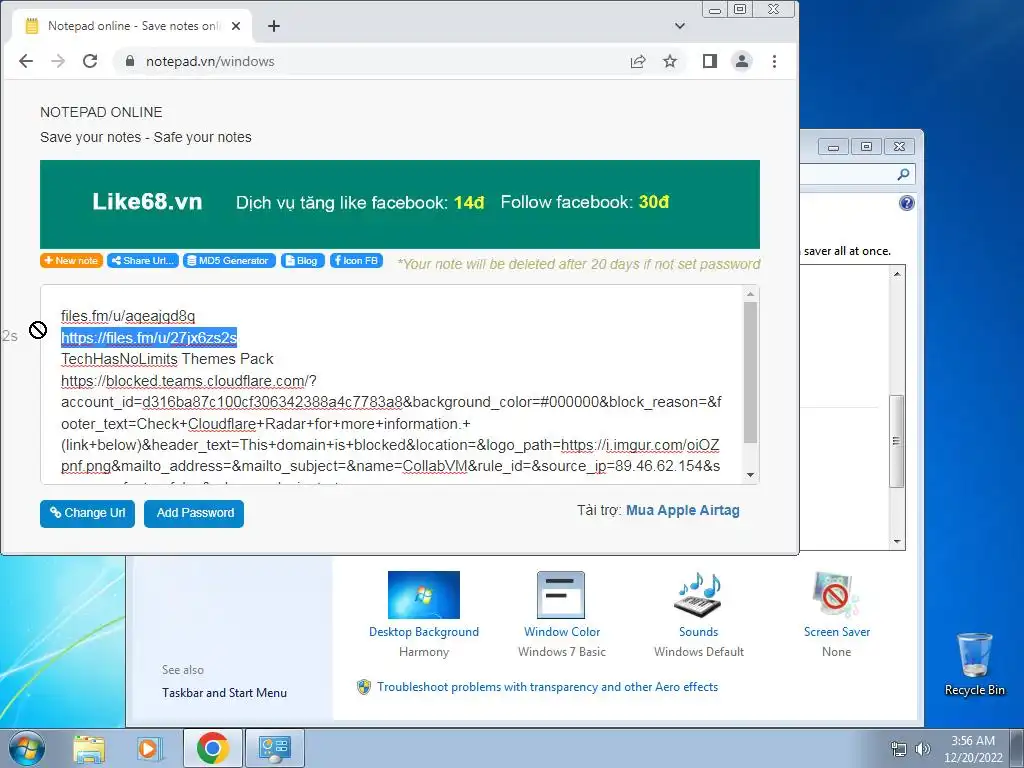Click the Personalization themes scrollbar thumb
The height and width of the screenshot is (768, 1024).
[x=897, y=441]
